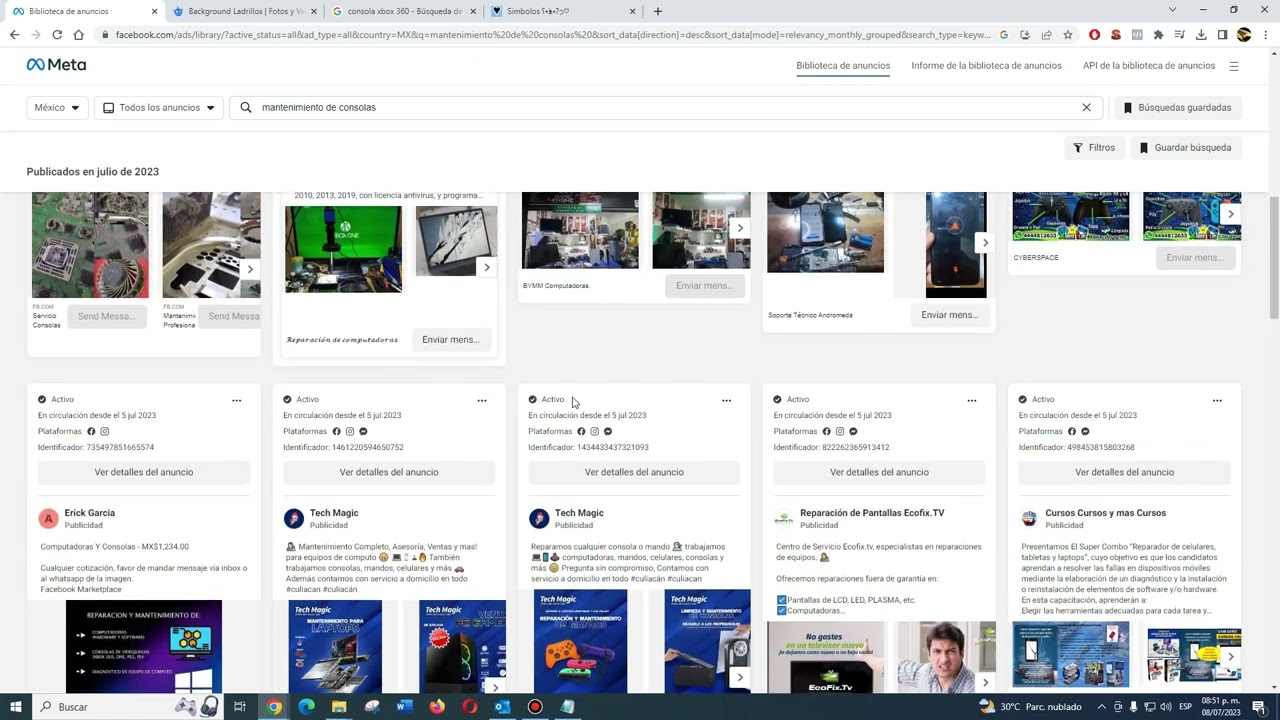Open Chrome downloads icon
Screen dimensions: 1280x720
(1201, 35)
